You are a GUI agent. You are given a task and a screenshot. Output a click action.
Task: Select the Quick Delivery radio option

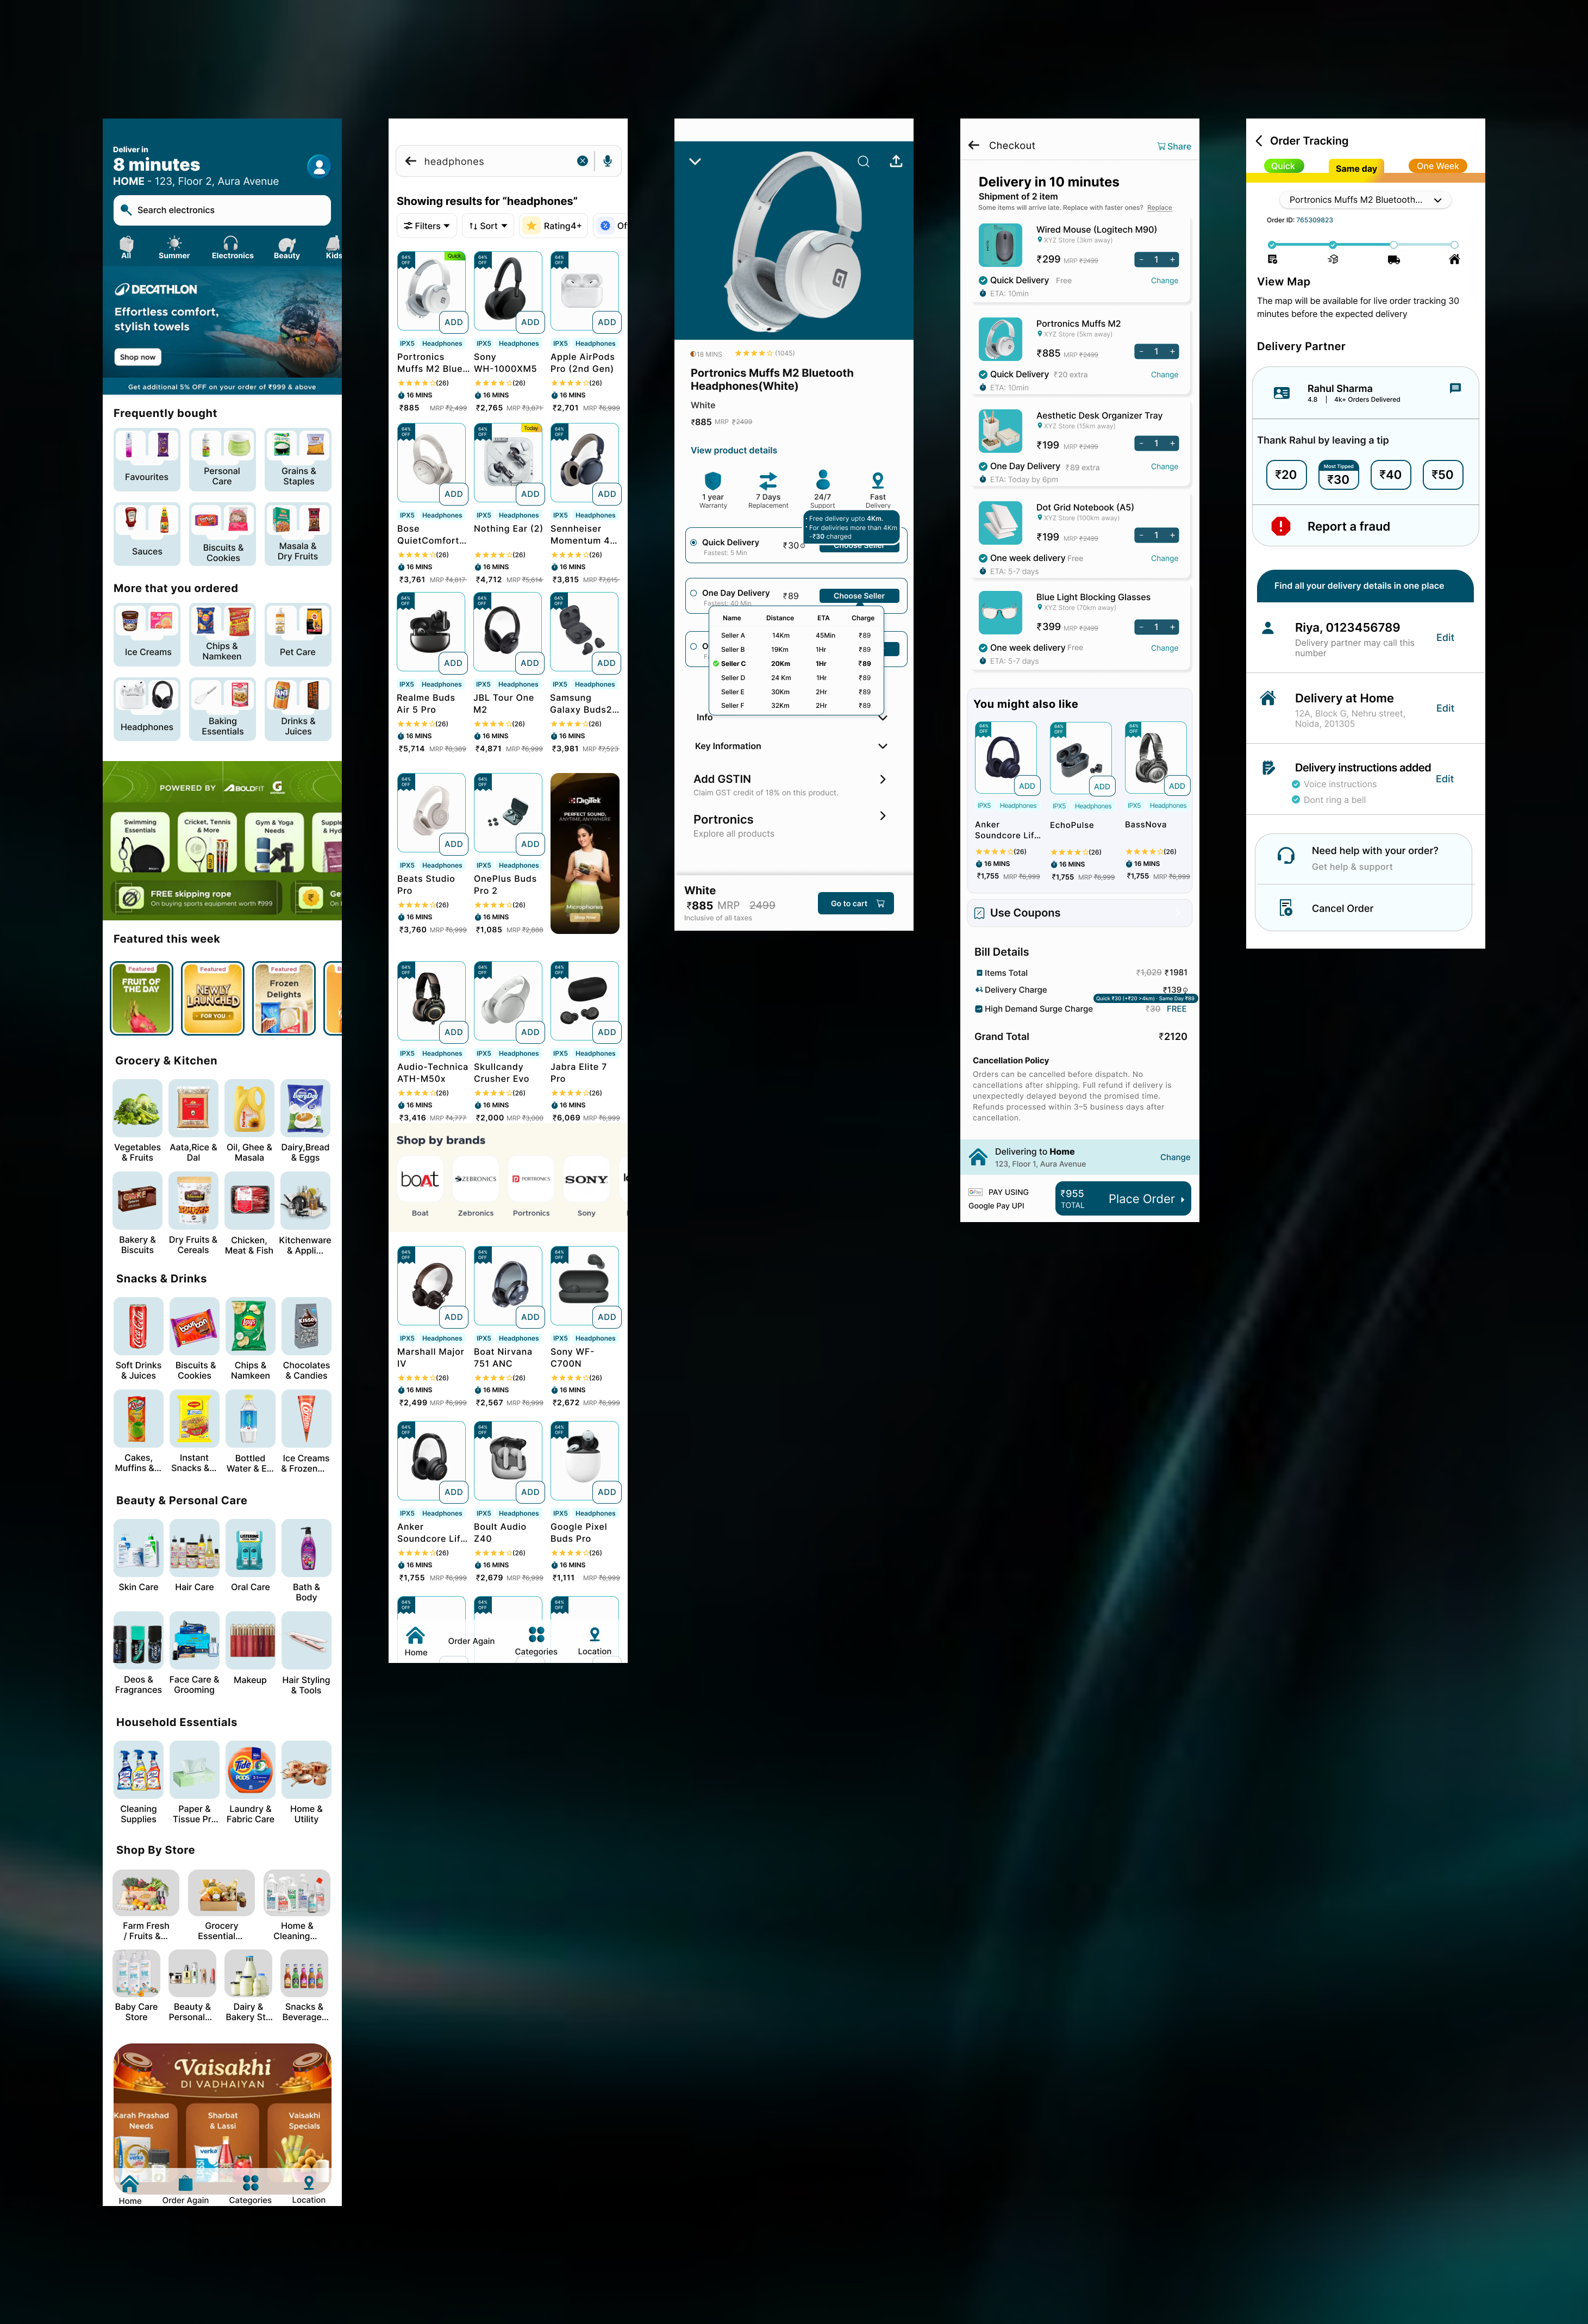[x=693, y=543]
